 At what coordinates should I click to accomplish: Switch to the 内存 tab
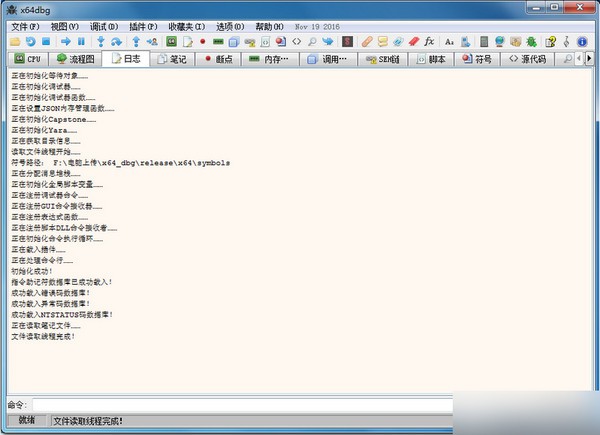click(x=270, y=59)
